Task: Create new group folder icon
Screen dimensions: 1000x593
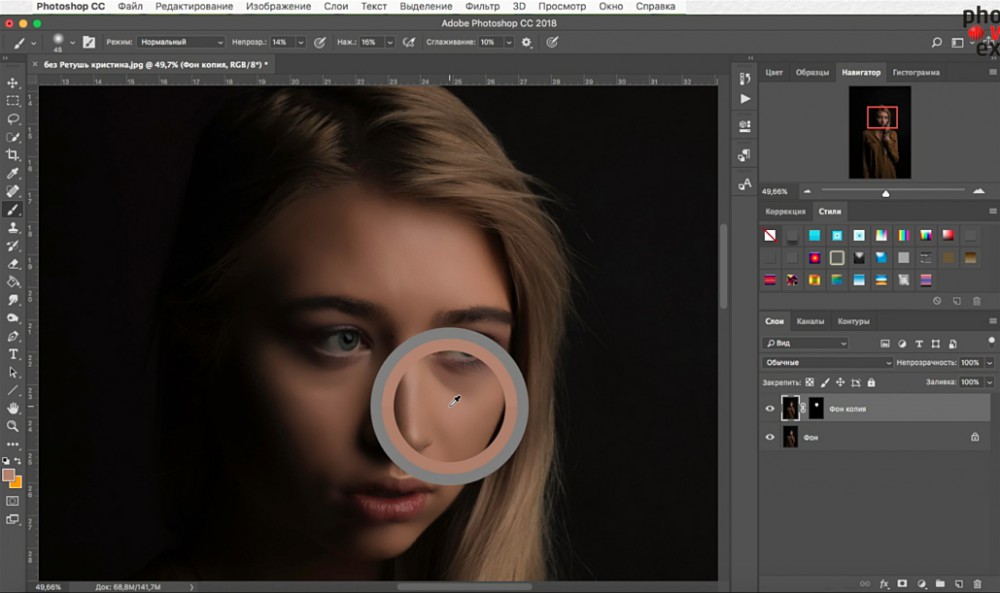Action: 940,583
